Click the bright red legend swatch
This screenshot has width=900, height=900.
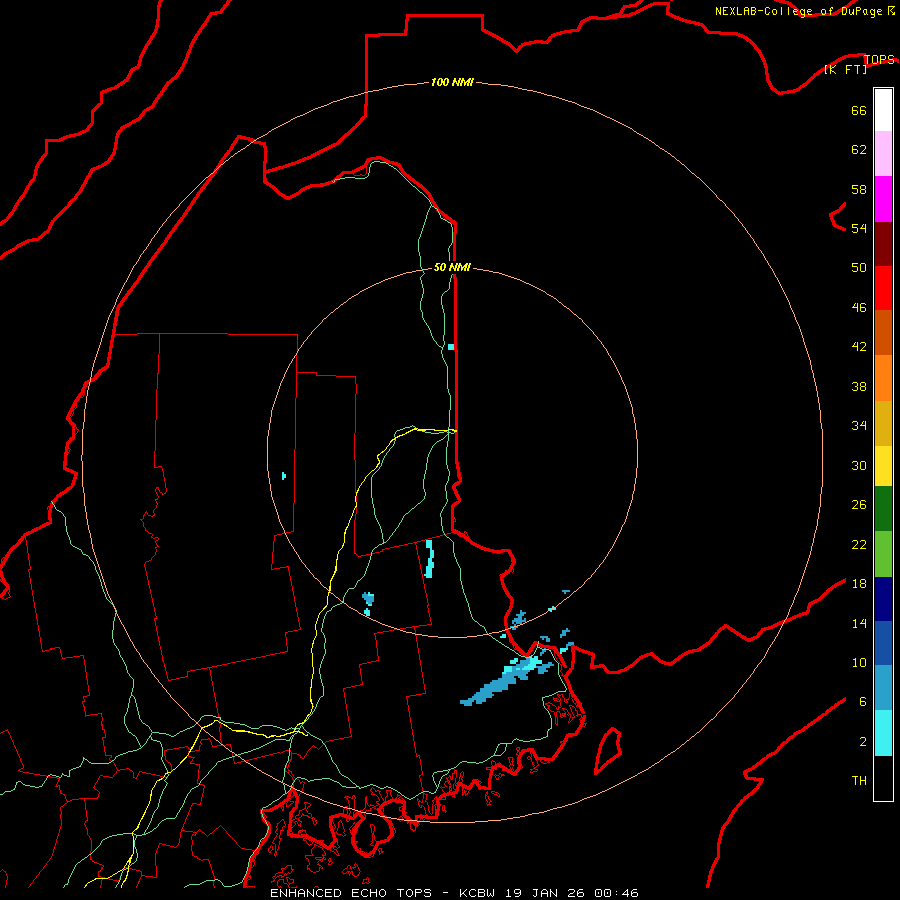883,288
